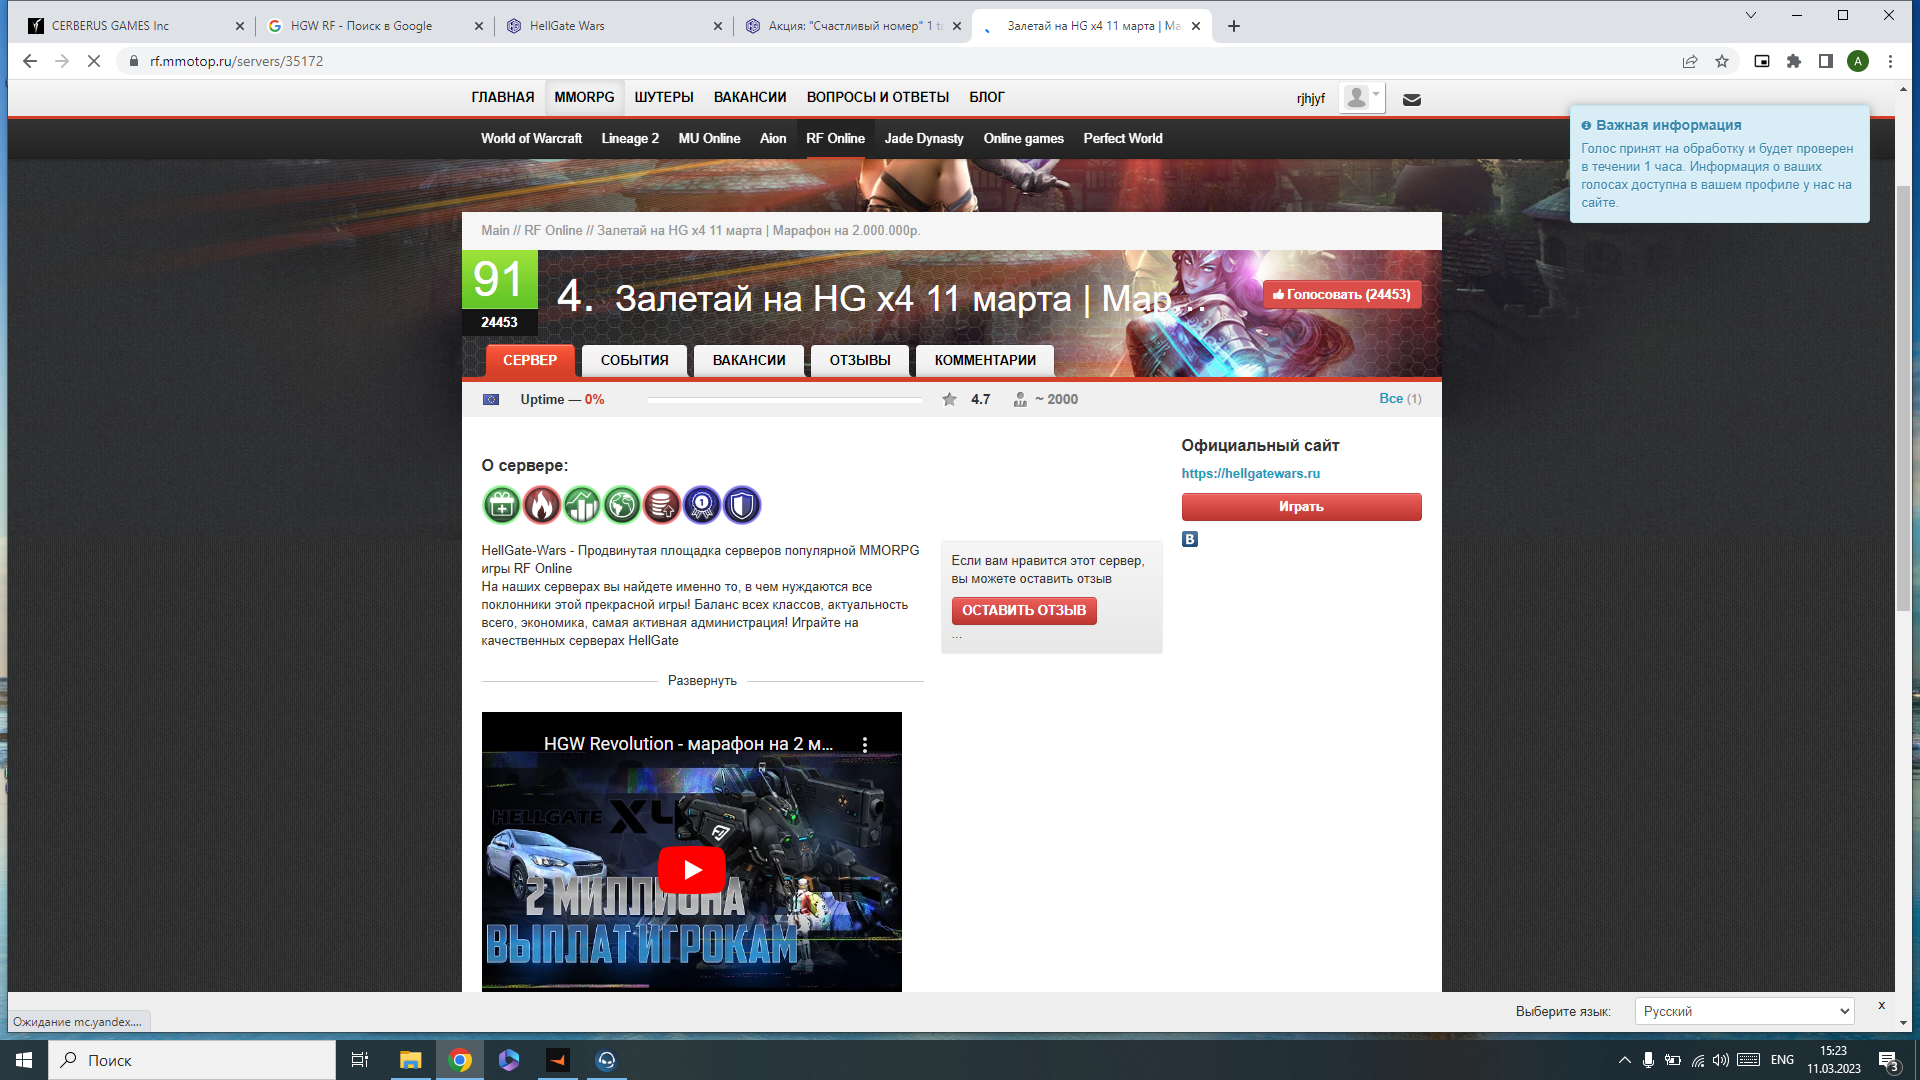The height and width of the screenshot is (1080, 1920).
Task: Open the ШУТЕРЫ menu item
Action: 664,97
